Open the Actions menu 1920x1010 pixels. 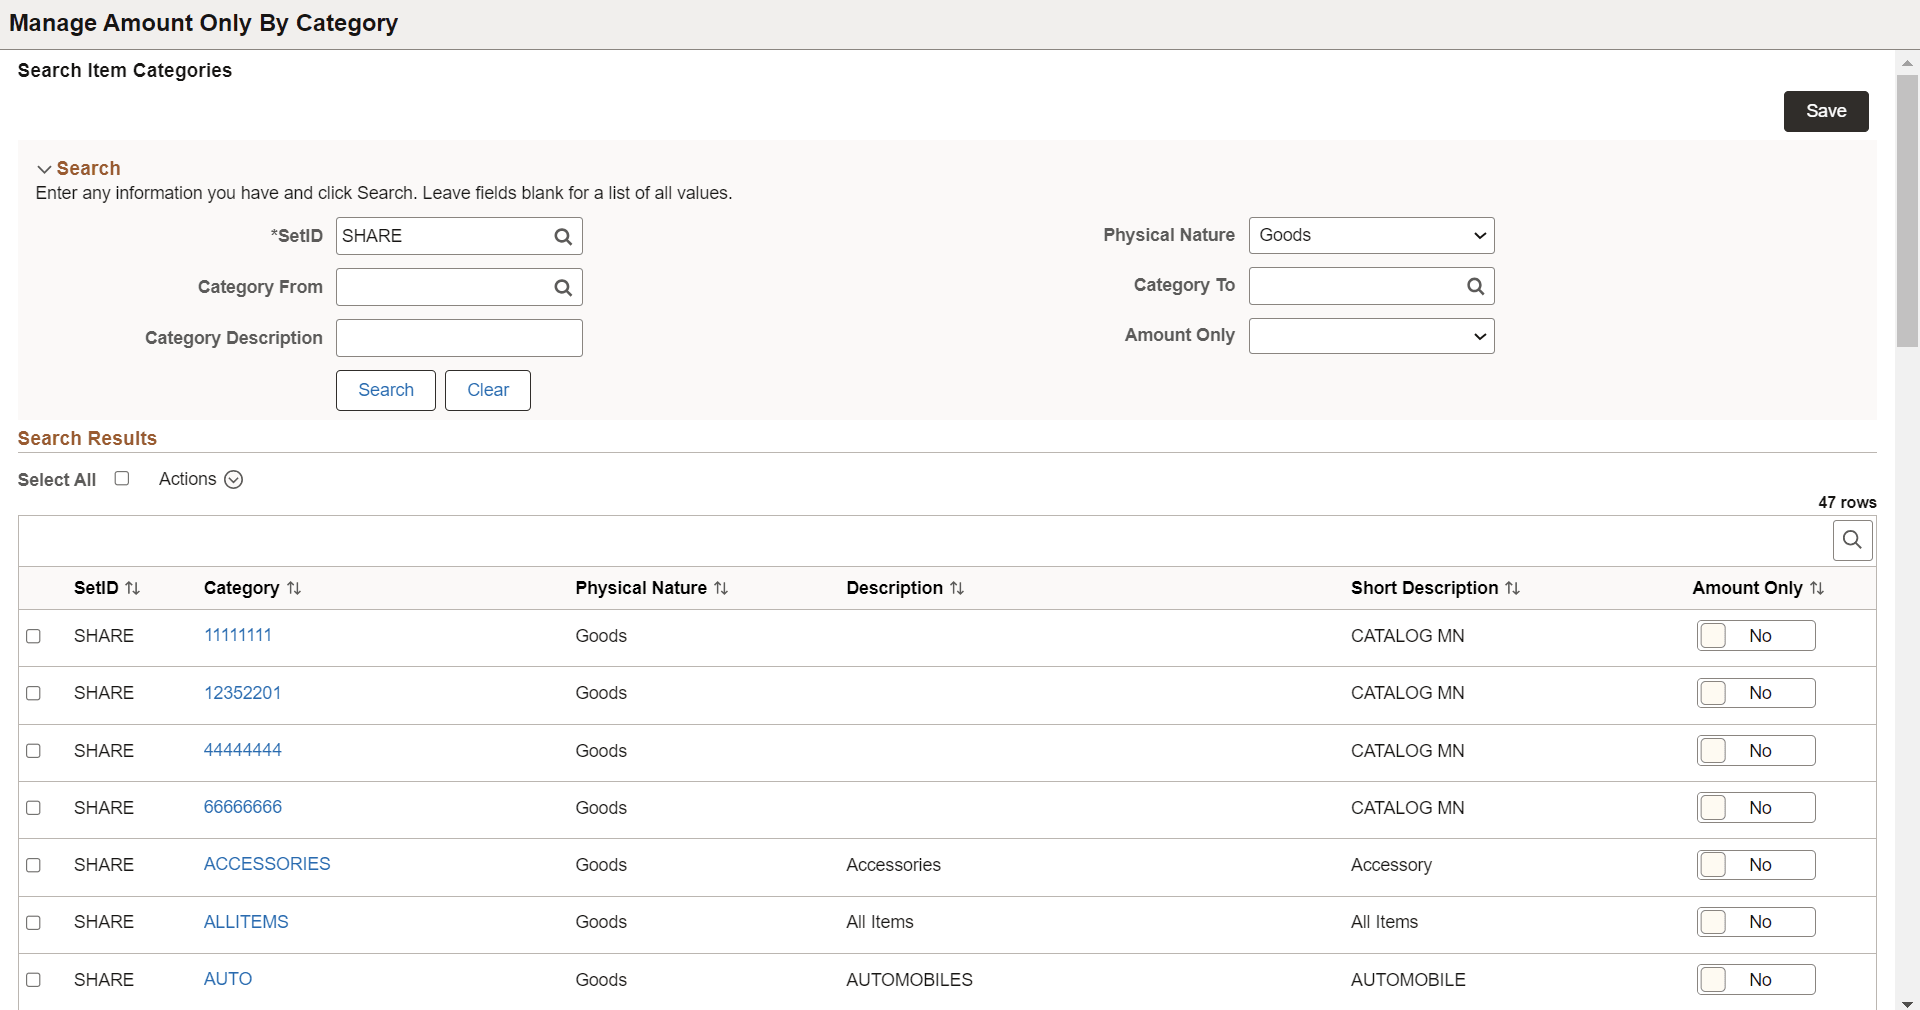point(233,480)
